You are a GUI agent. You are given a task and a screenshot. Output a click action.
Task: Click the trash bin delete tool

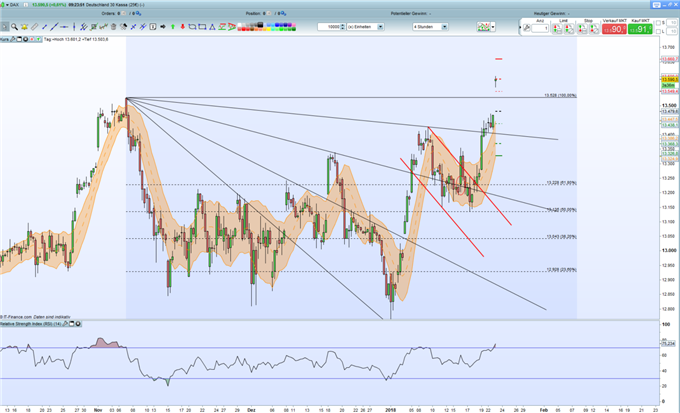coord(114,26)
